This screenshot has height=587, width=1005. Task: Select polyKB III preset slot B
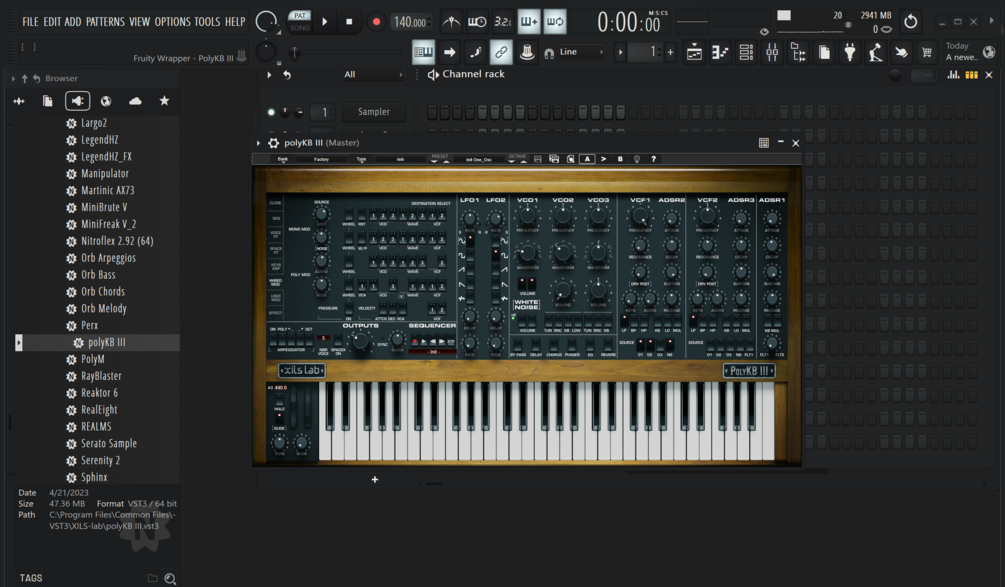pyautogui.click(x=620, y=159)
